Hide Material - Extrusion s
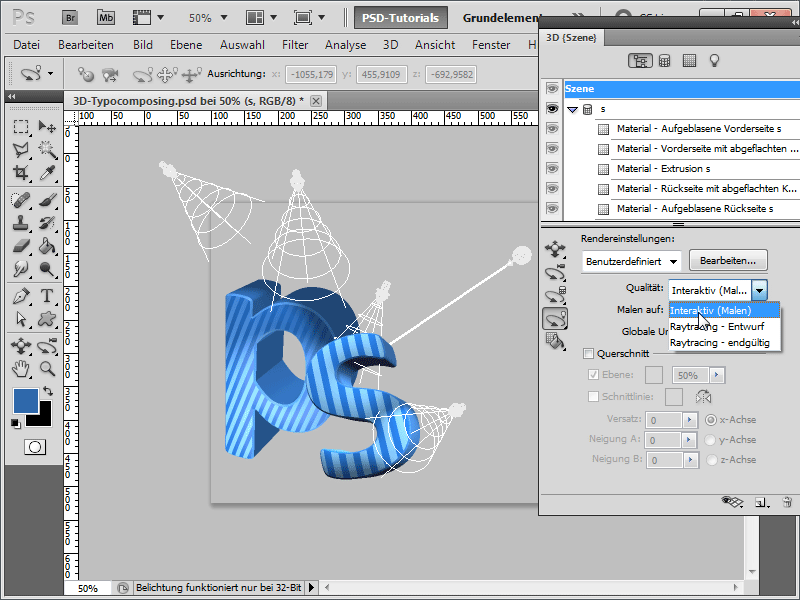 552,168
